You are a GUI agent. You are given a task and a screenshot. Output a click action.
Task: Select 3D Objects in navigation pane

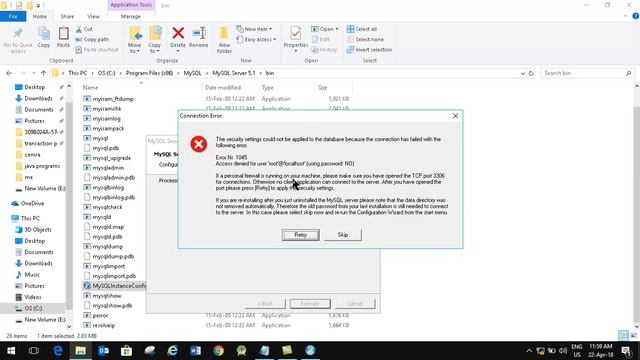[x=38, y=230]
